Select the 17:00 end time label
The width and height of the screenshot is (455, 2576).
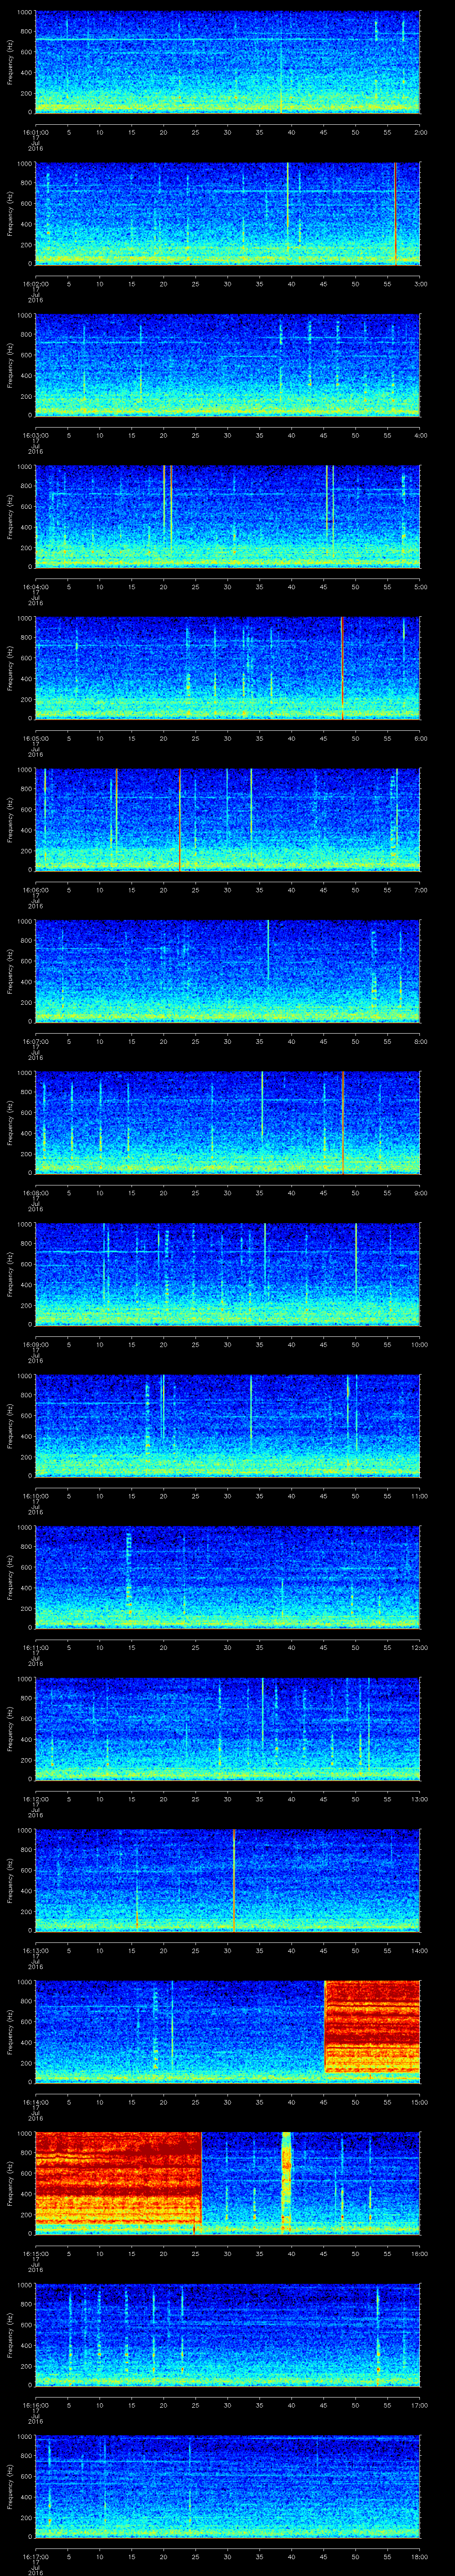tap(419, 2405)
